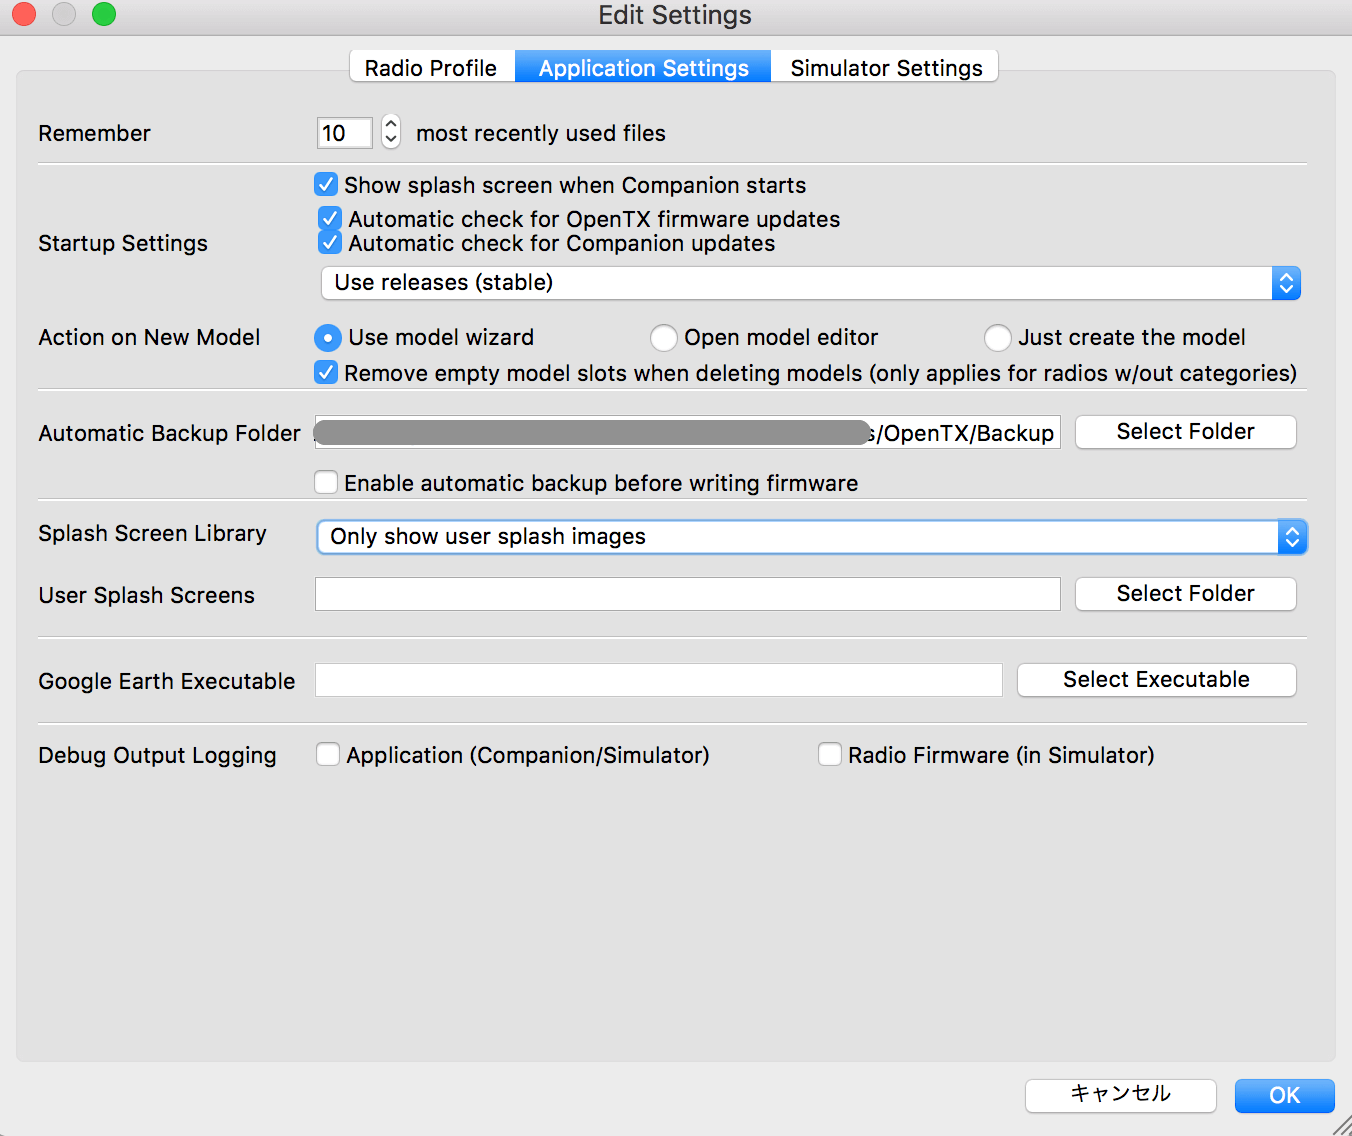
Task: Enable automatic backup before writing firmware
Action: click(326, 483)
